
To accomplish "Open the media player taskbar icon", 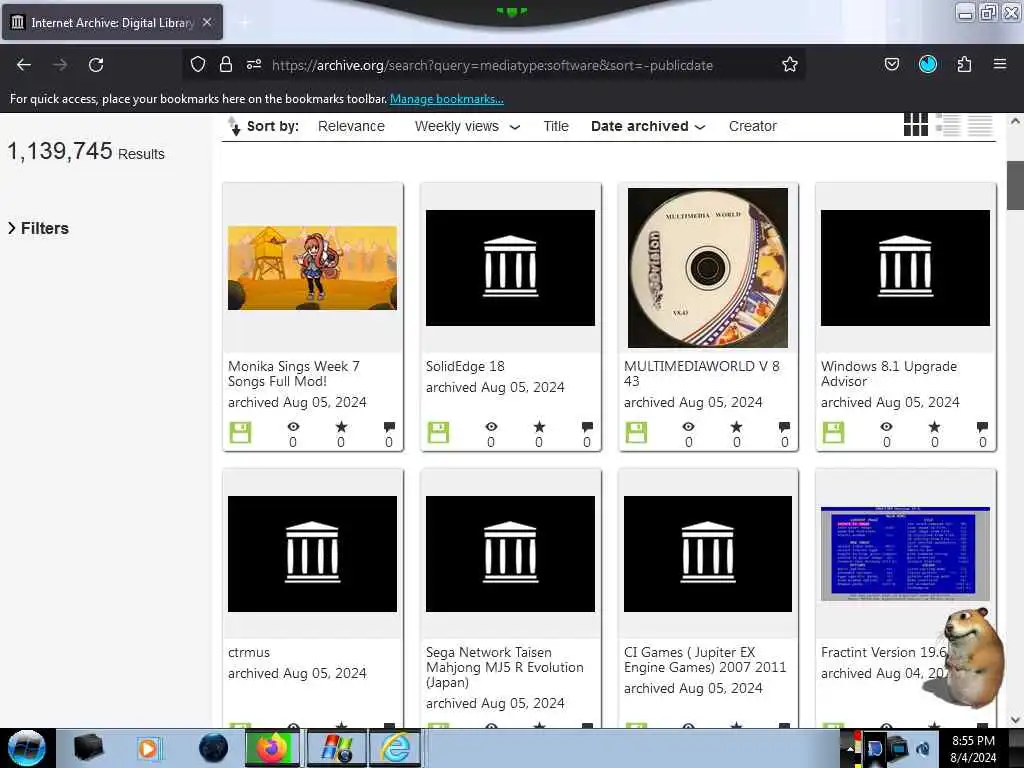I will (148, 748).
